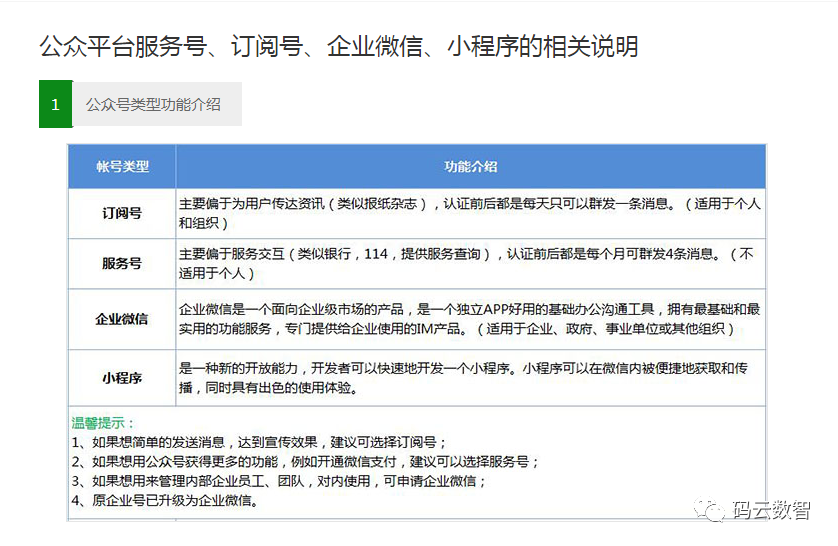Click the green number 1 section badge
This screenshot has height=546, width=838.
point(56,104)
